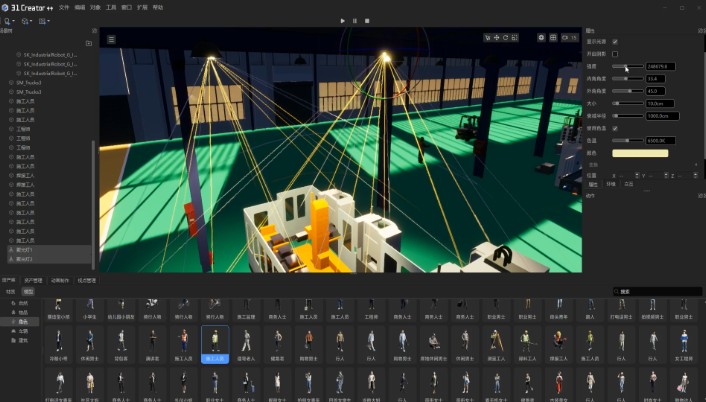Click the add folder icon in outliner
The width and height of the screenshot is (706, 402).
[90, 44]
